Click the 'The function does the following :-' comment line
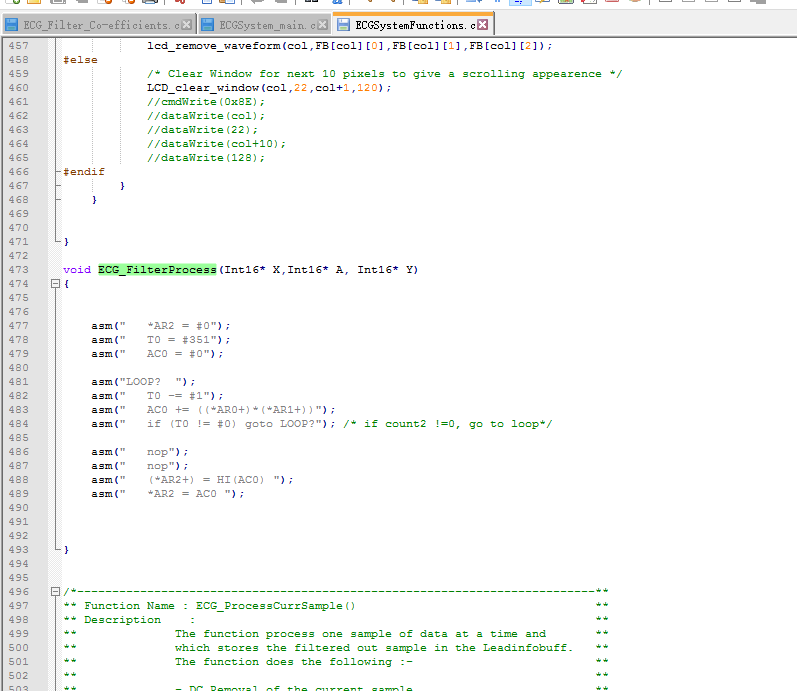The image size is (797, 691). [294, 662]
